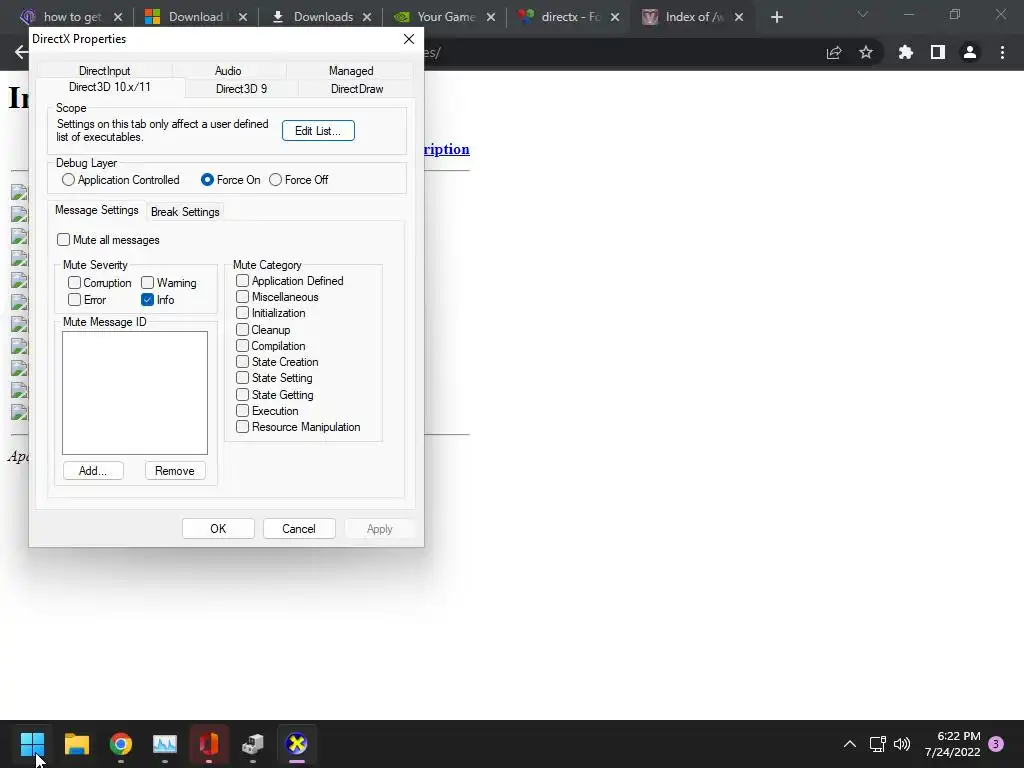The width and height of the screenshot is (1024, 768).
Task: Close the 'Your Game' browser tab
Action: point(491,17)
